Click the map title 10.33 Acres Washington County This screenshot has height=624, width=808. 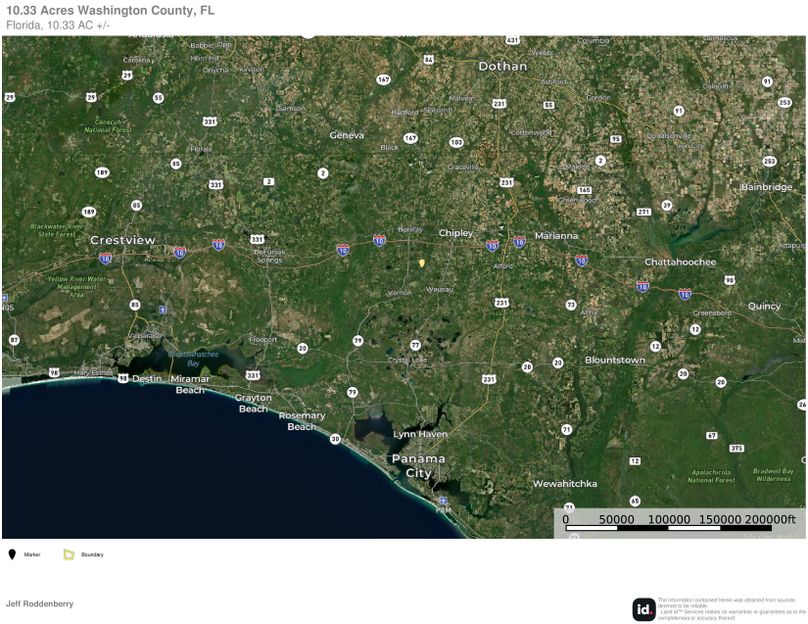point(113,9)
